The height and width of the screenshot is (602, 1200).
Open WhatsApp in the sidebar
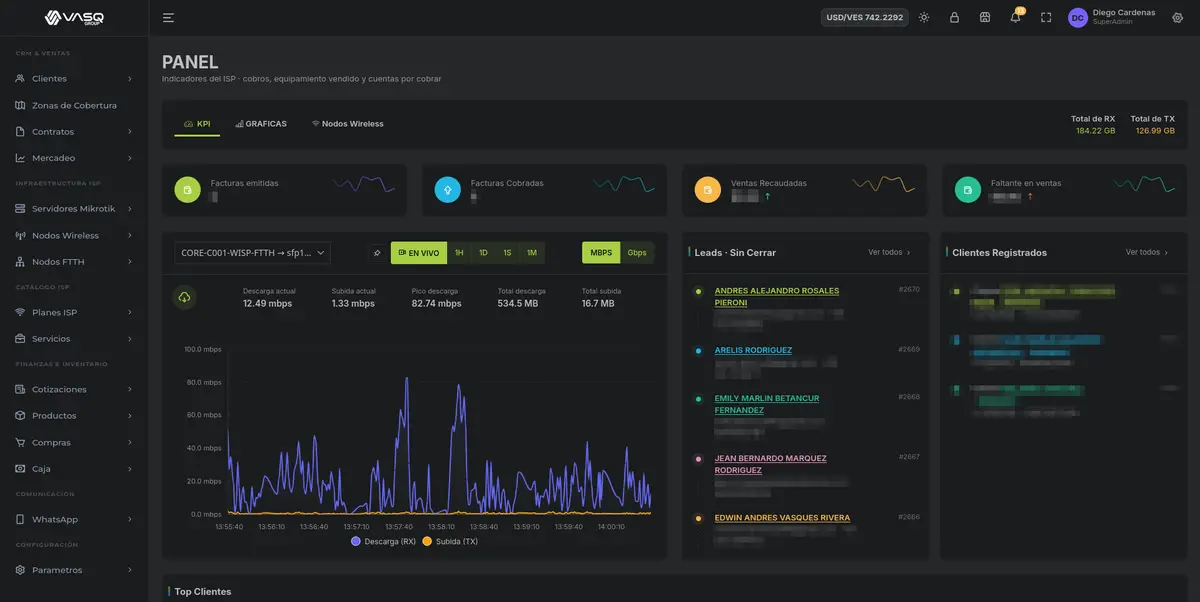(74, 519)
